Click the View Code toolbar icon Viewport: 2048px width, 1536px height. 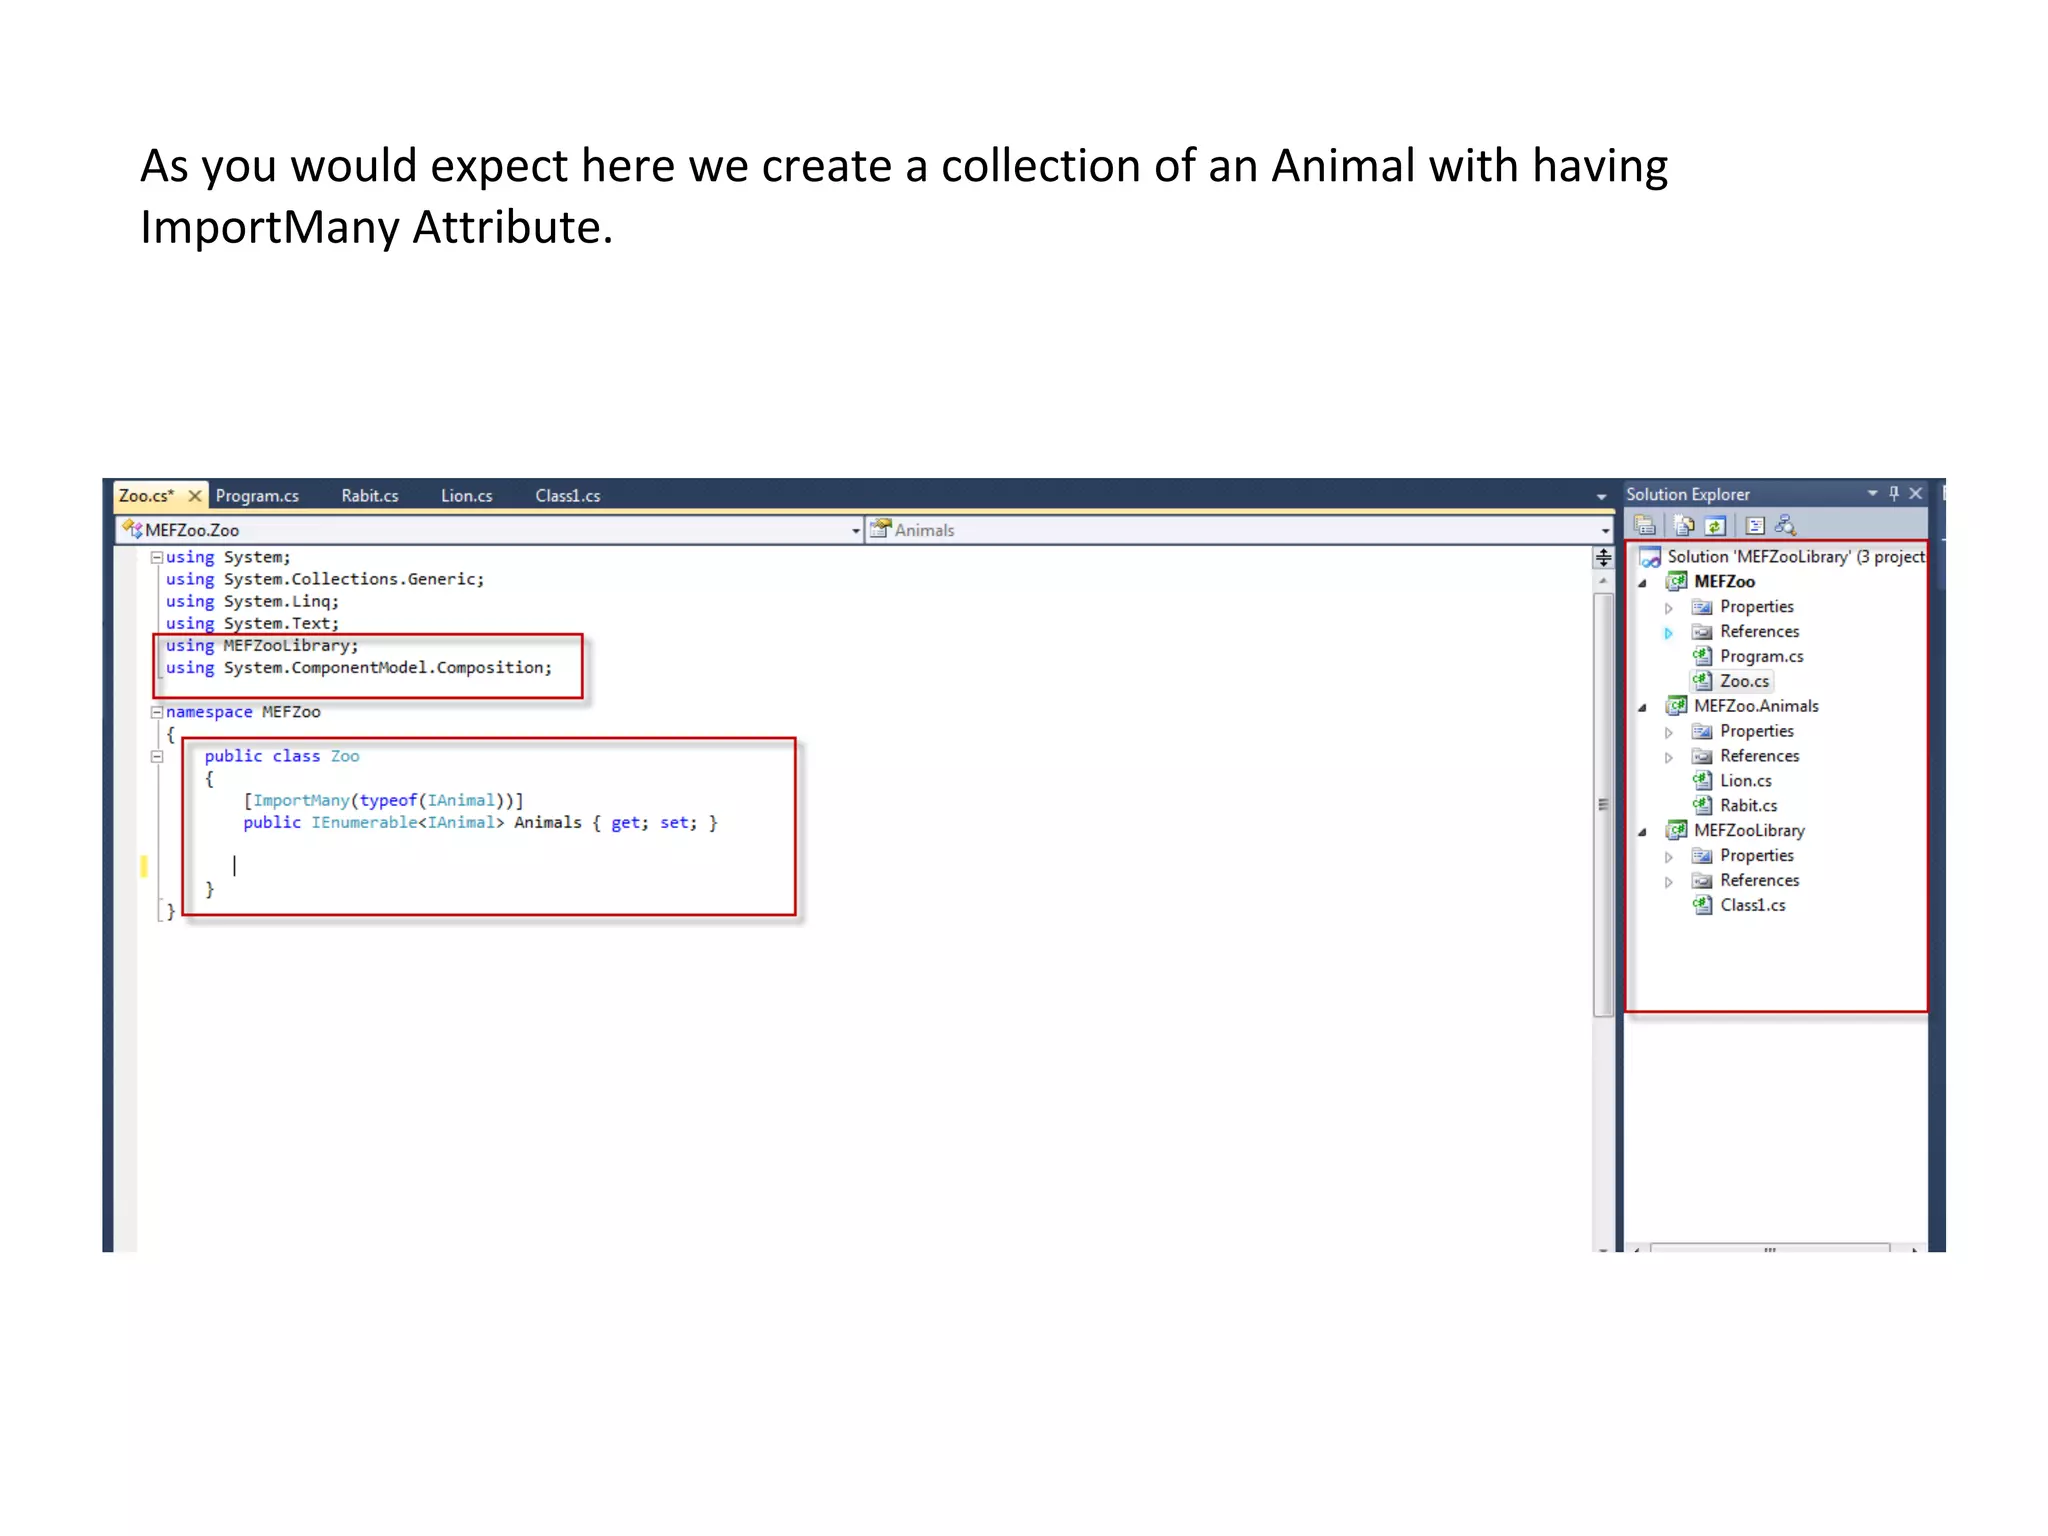point(1755,525)
